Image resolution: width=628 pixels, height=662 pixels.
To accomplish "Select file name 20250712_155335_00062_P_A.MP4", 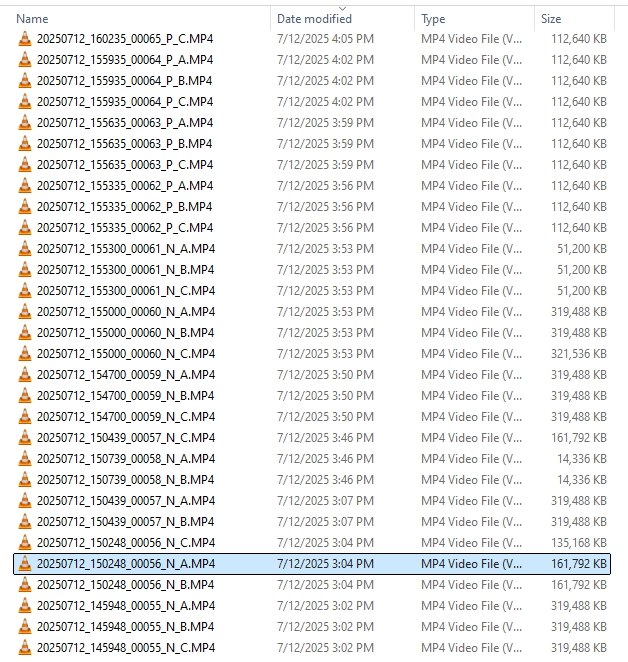I will coord(125,186).
